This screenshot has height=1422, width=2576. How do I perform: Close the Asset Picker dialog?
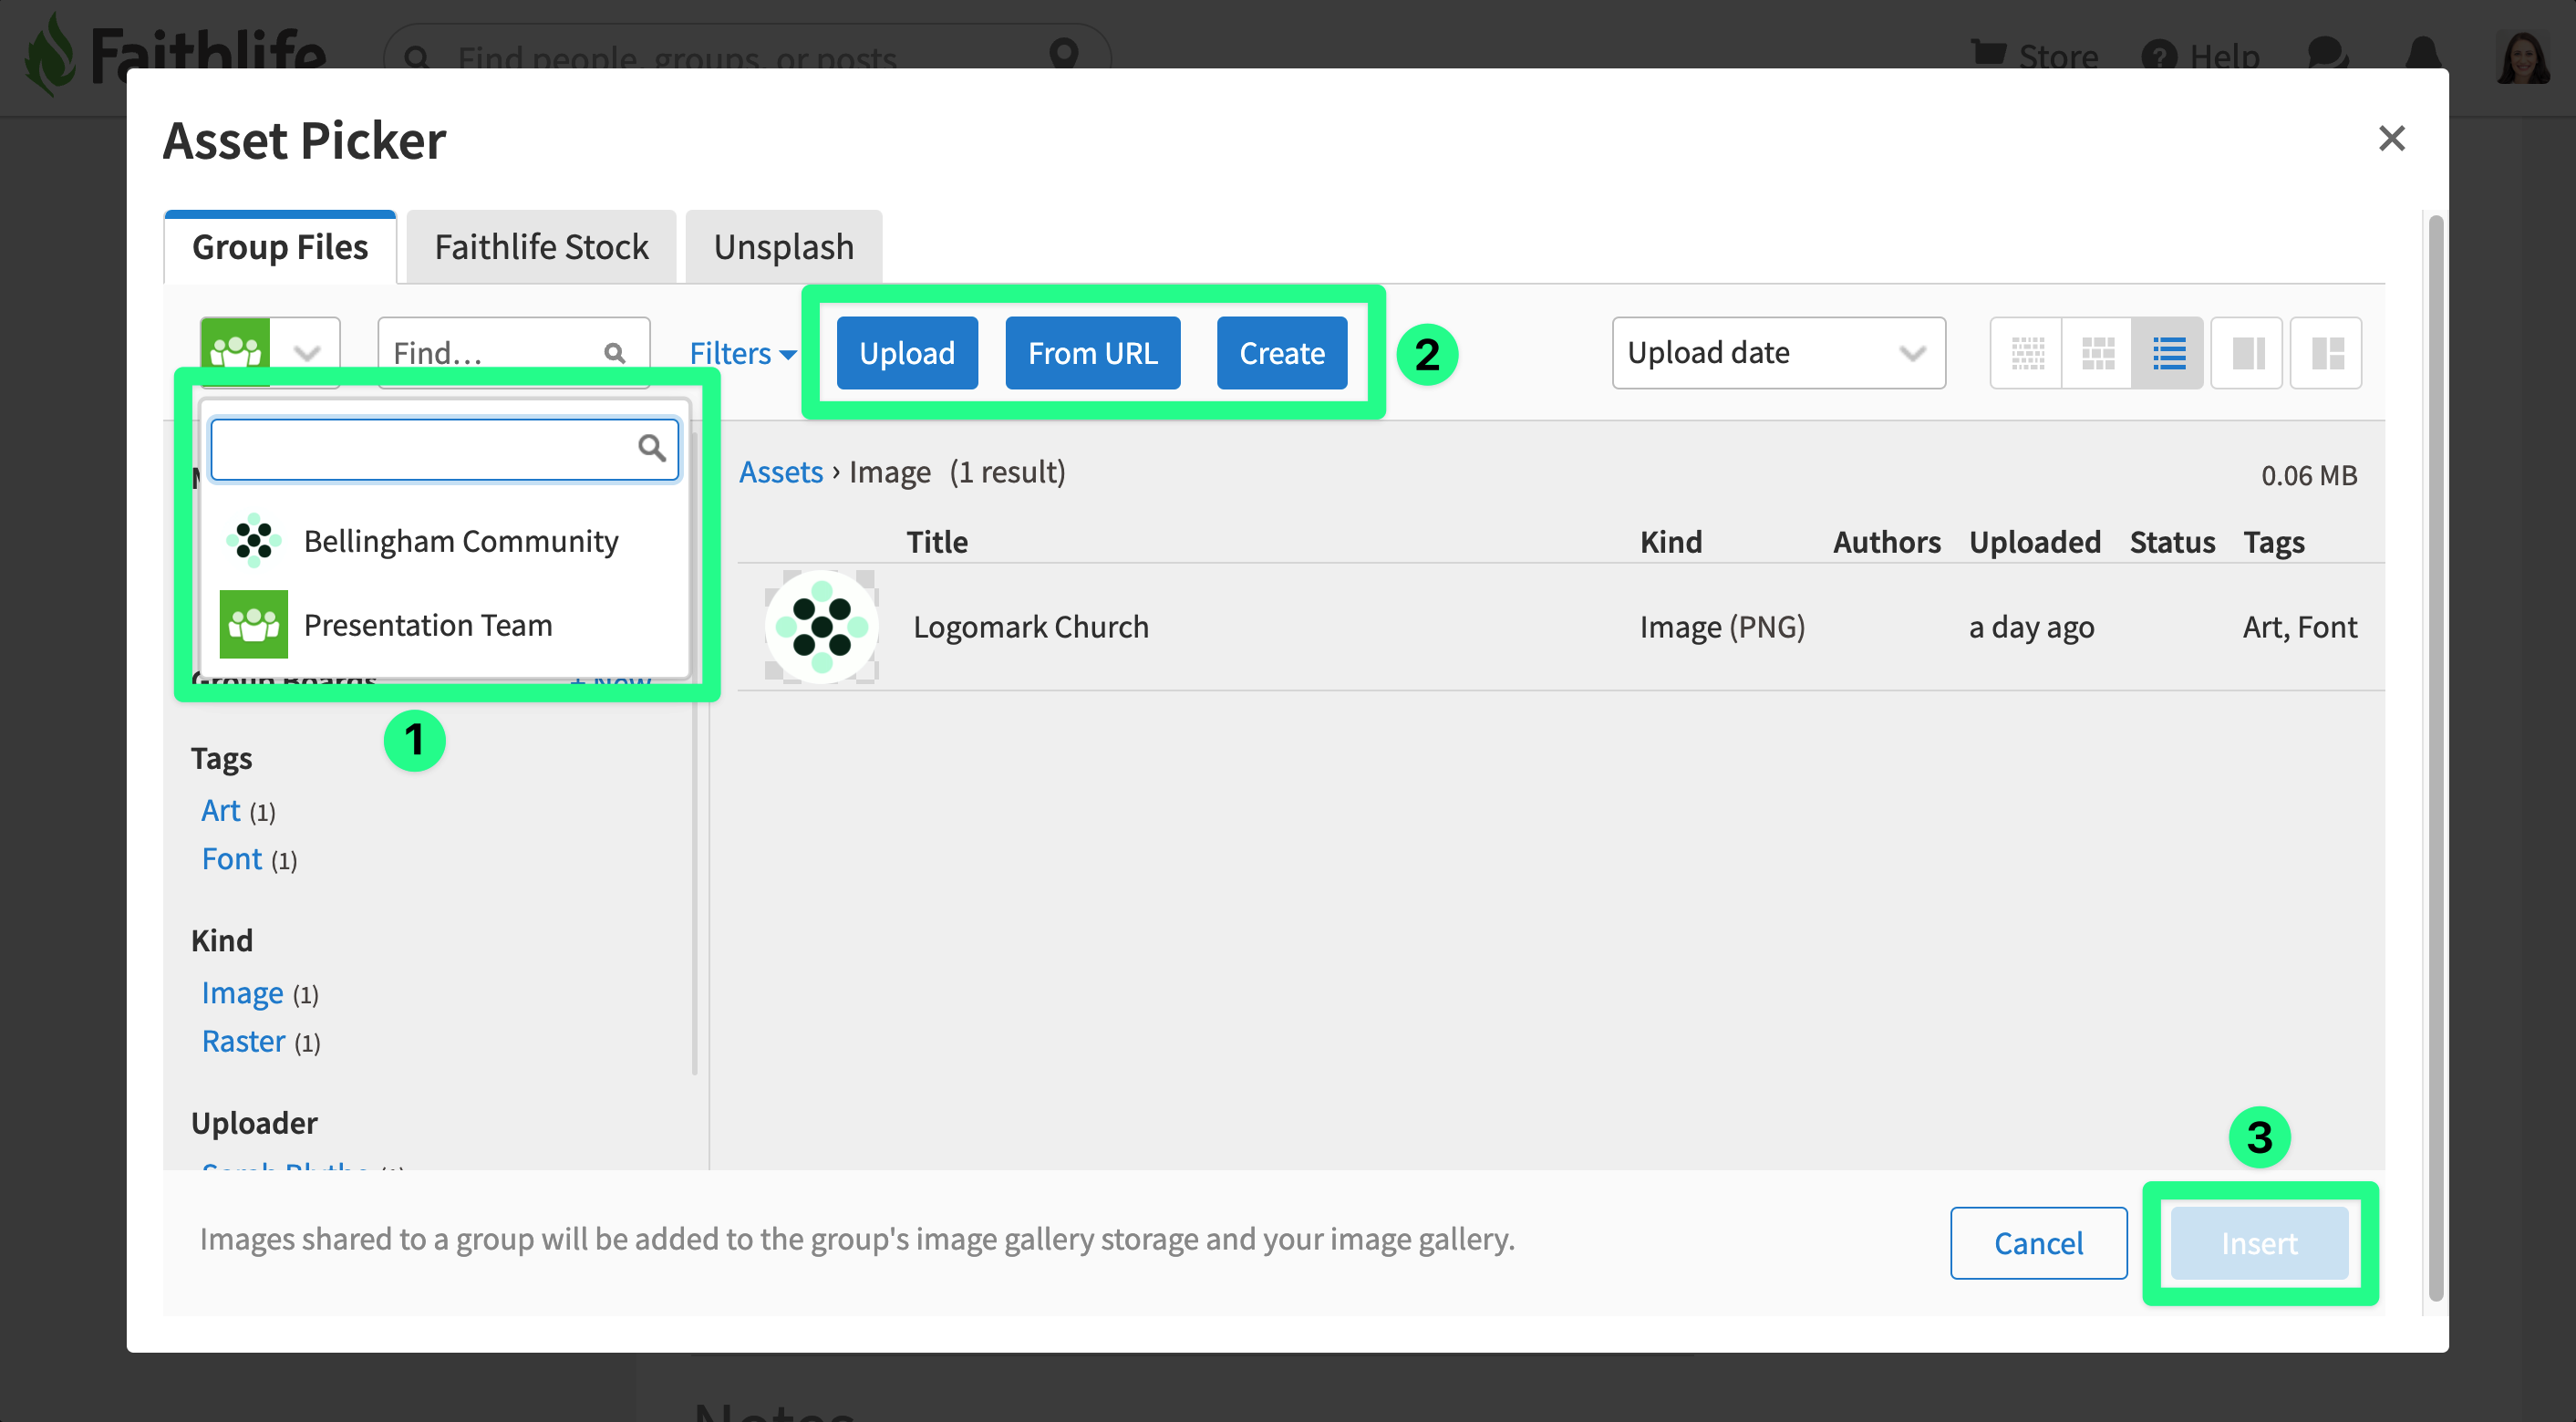coord(2391,138)
